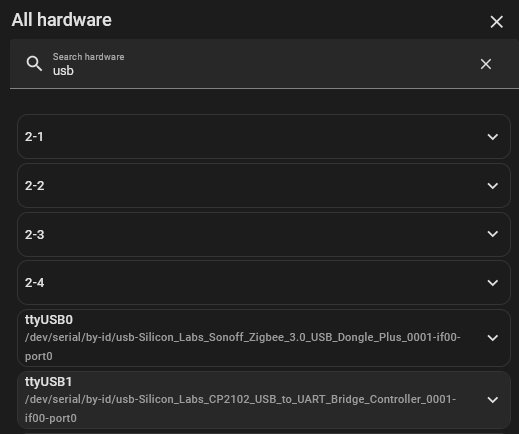This screenshot has width=519, height=434.
Task: Select the 2-4 hardware row title
Action: click(x=34, y=283)
